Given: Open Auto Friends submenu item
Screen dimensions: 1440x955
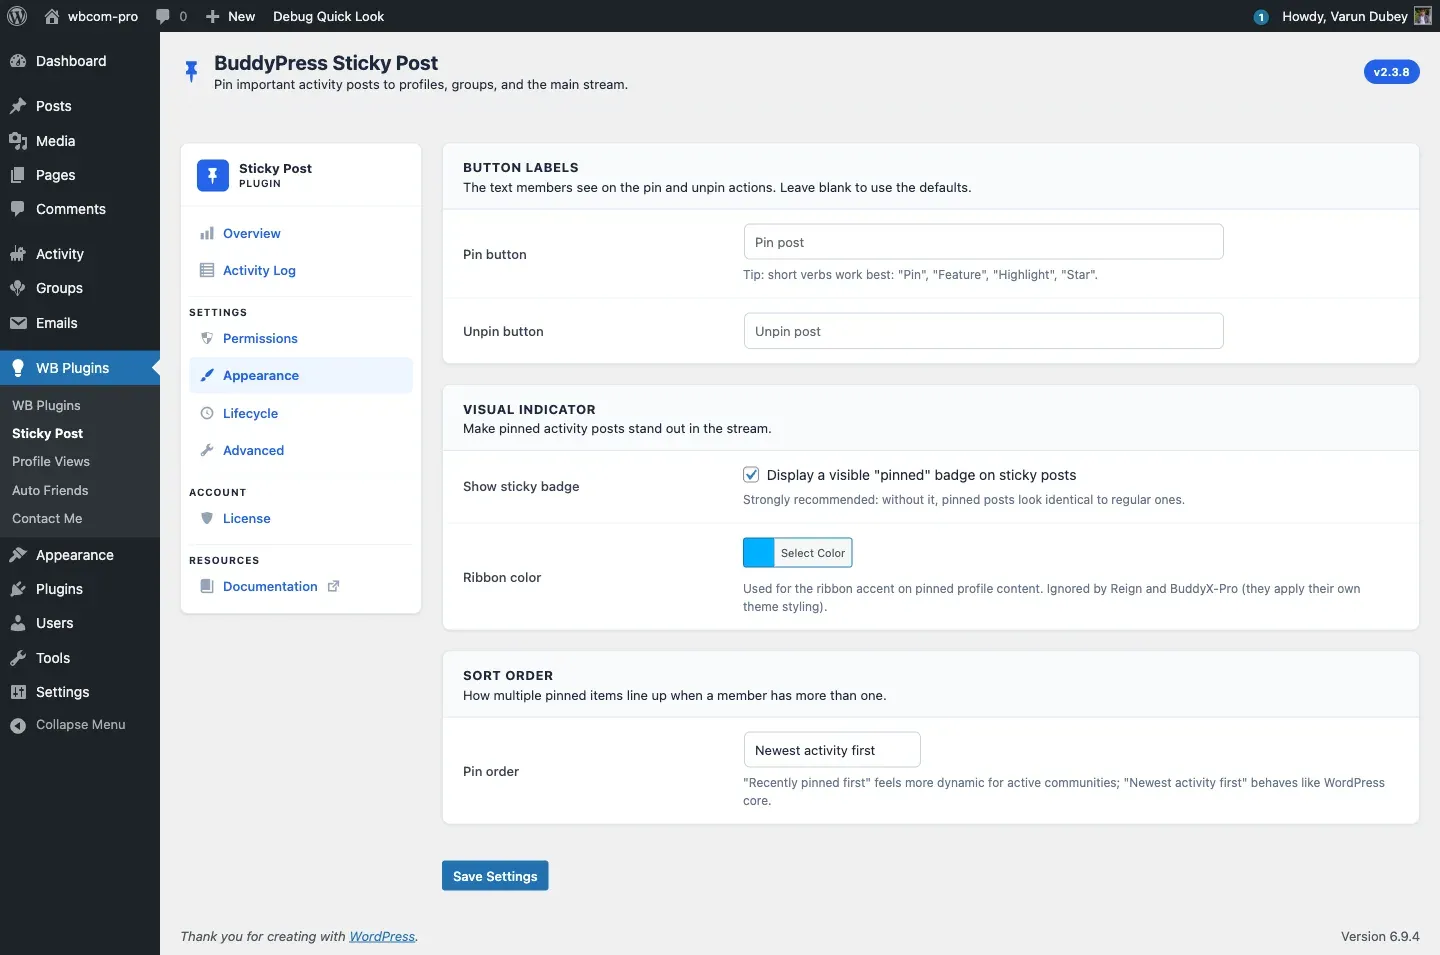Looking at the screenshot, I should click(x=50, y=490).
